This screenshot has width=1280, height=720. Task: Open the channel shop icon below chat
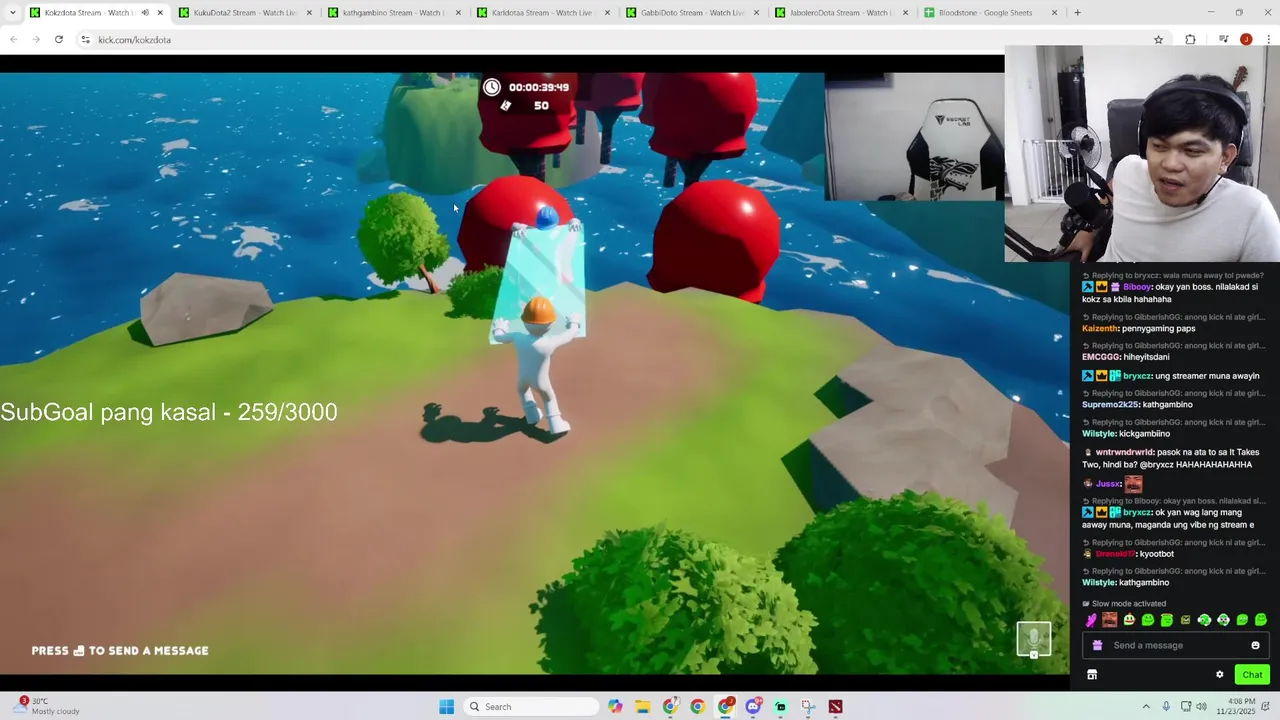1092,675
